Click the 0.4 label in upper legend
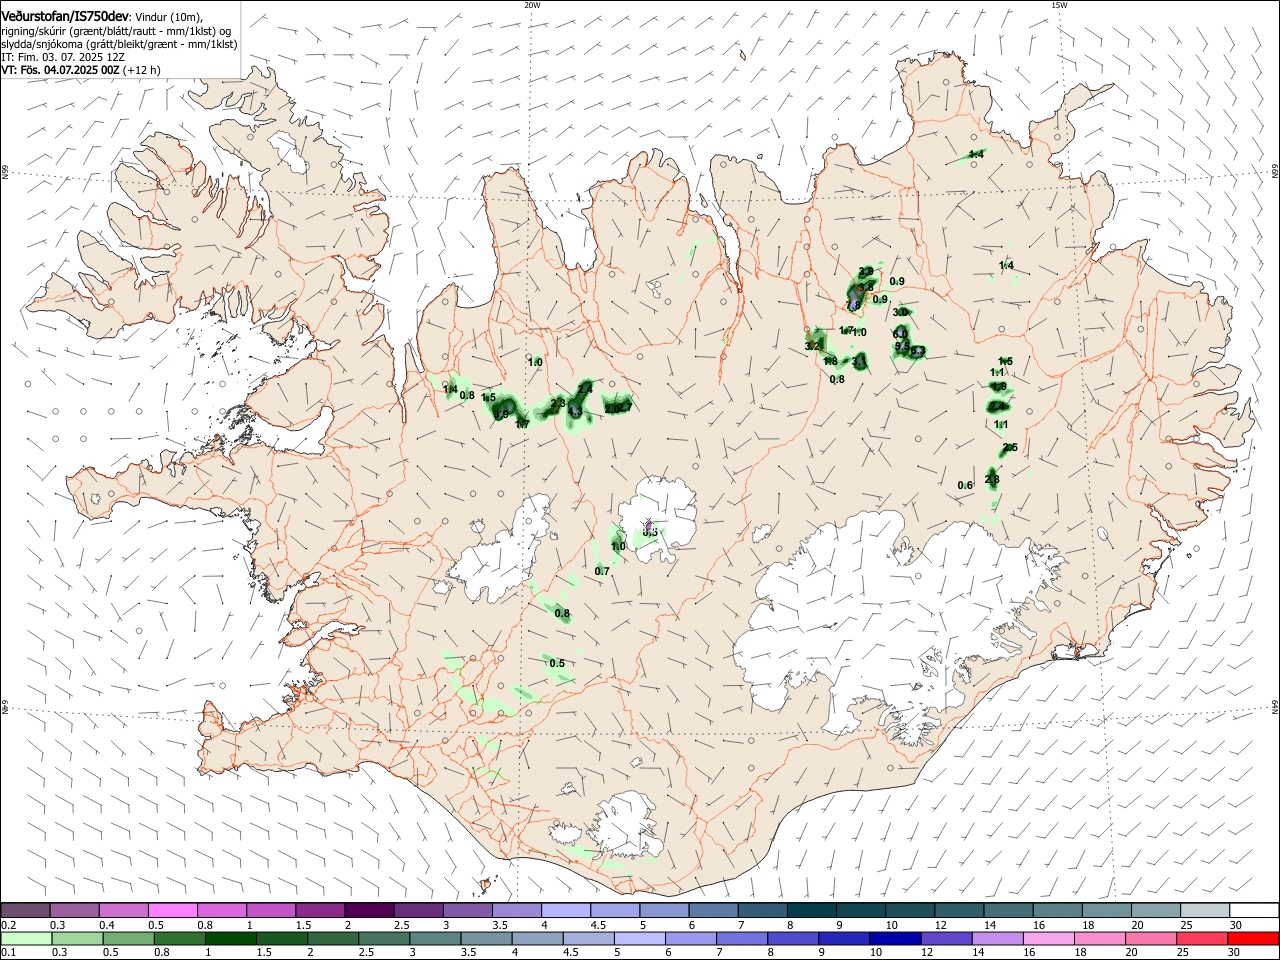The image size is (1280, 960). pyautogui.click(x=107, y=925)
